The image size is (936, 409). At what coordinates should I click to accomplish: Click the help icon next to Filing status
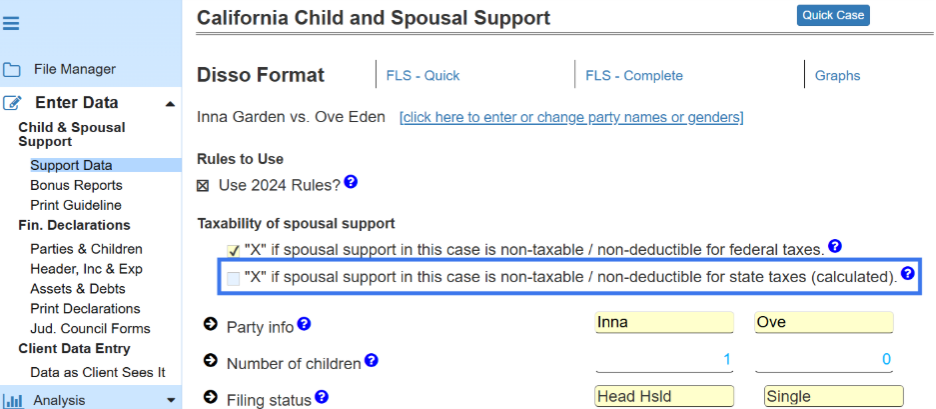[321, 397]
